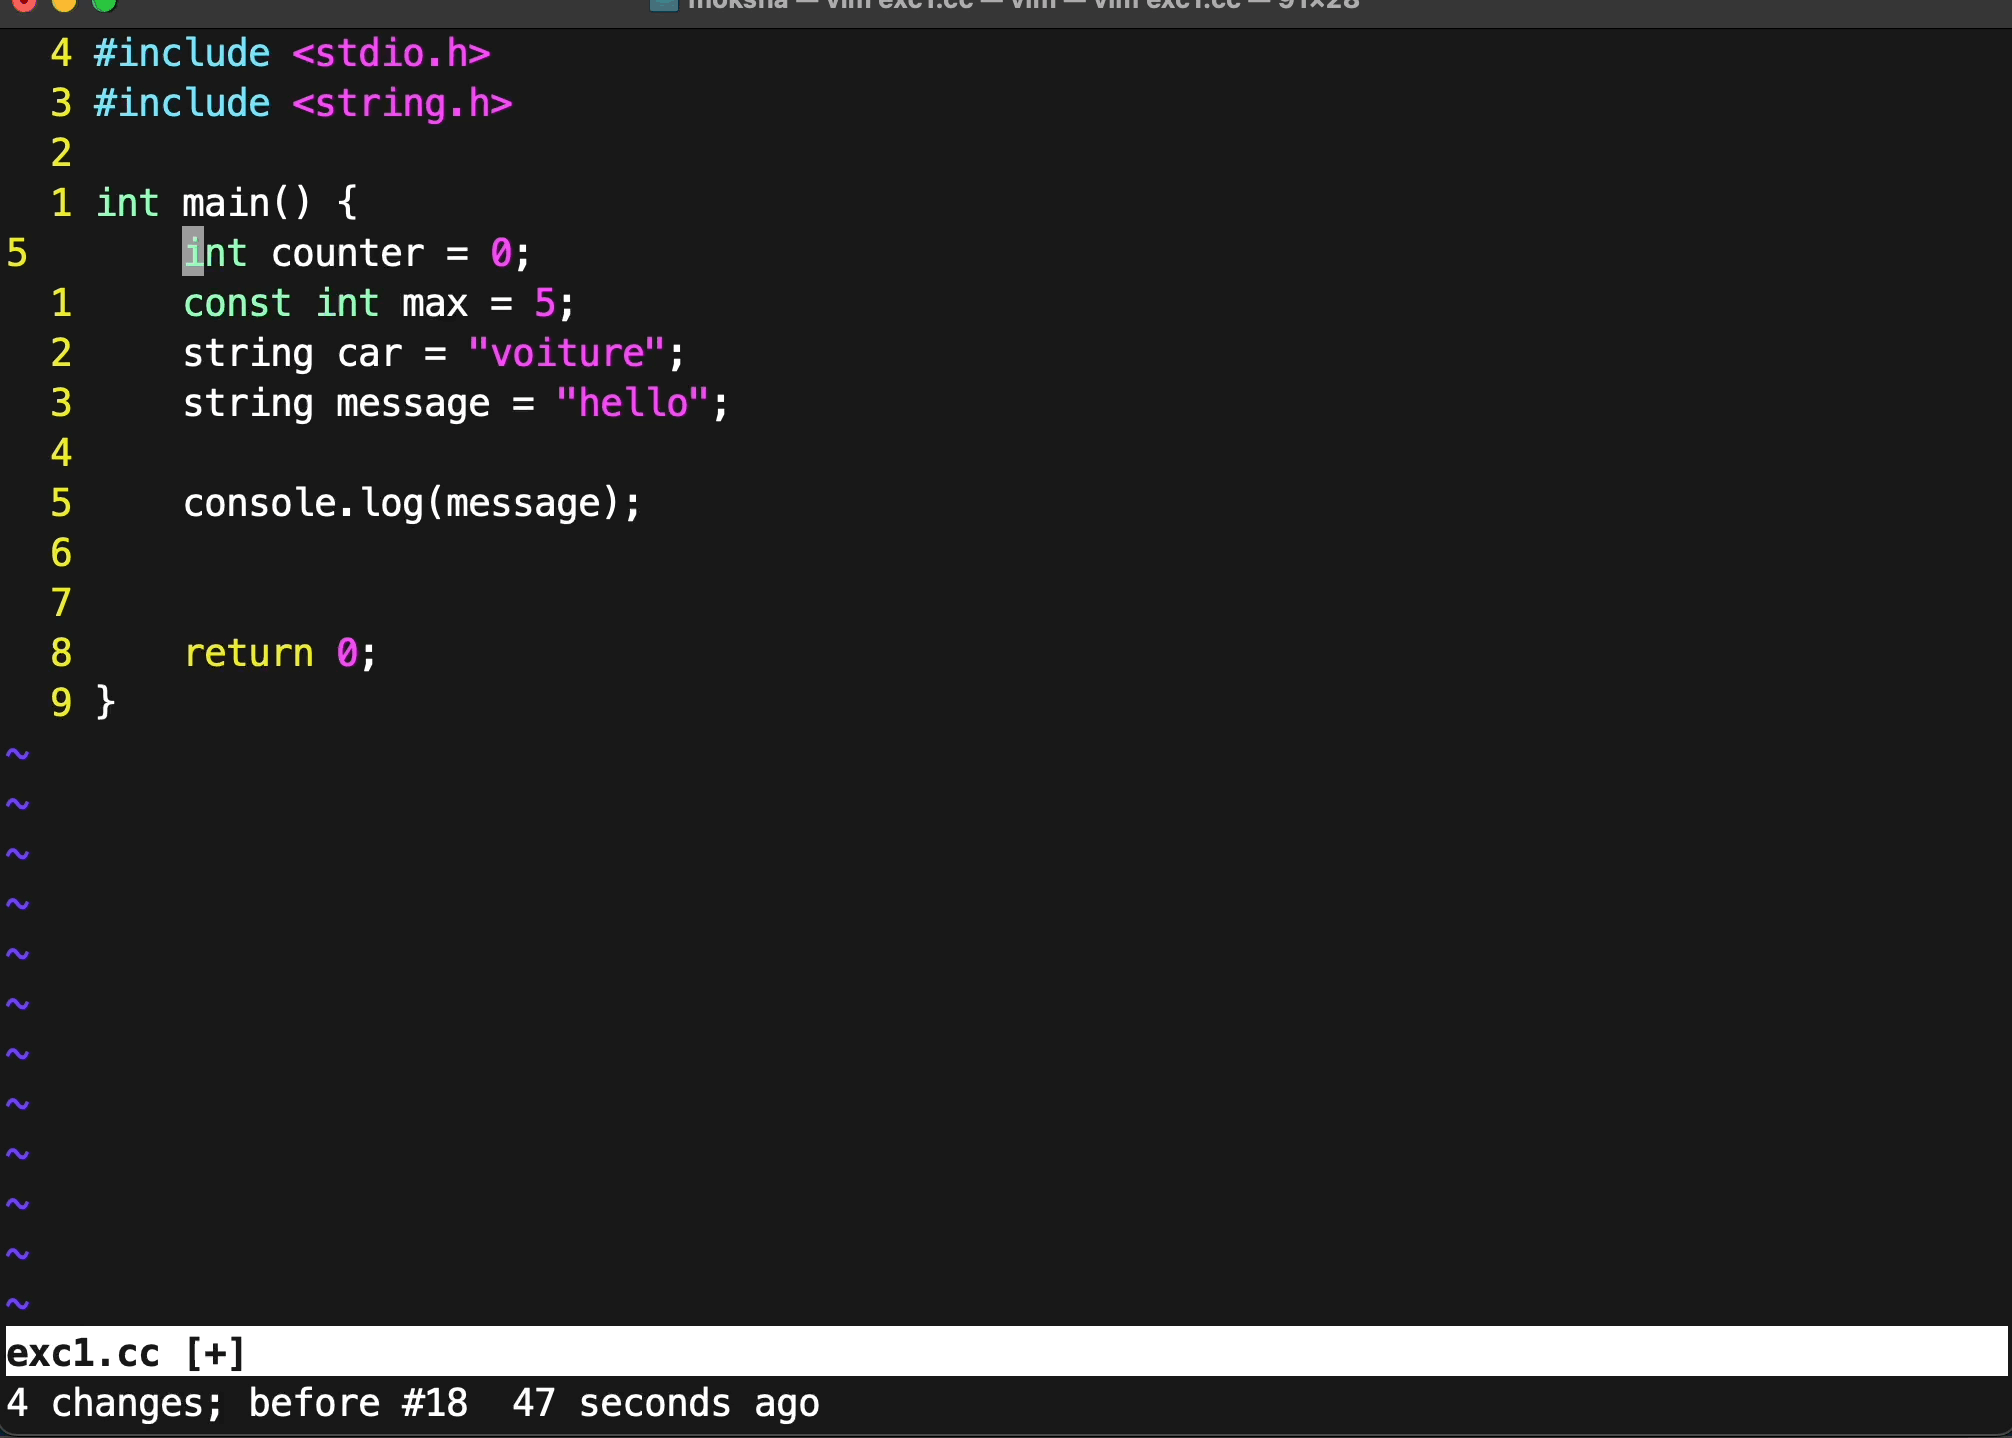Click the closing brace of main
Viewport: 2012px width, 1438px height.
tap(106, 702)
